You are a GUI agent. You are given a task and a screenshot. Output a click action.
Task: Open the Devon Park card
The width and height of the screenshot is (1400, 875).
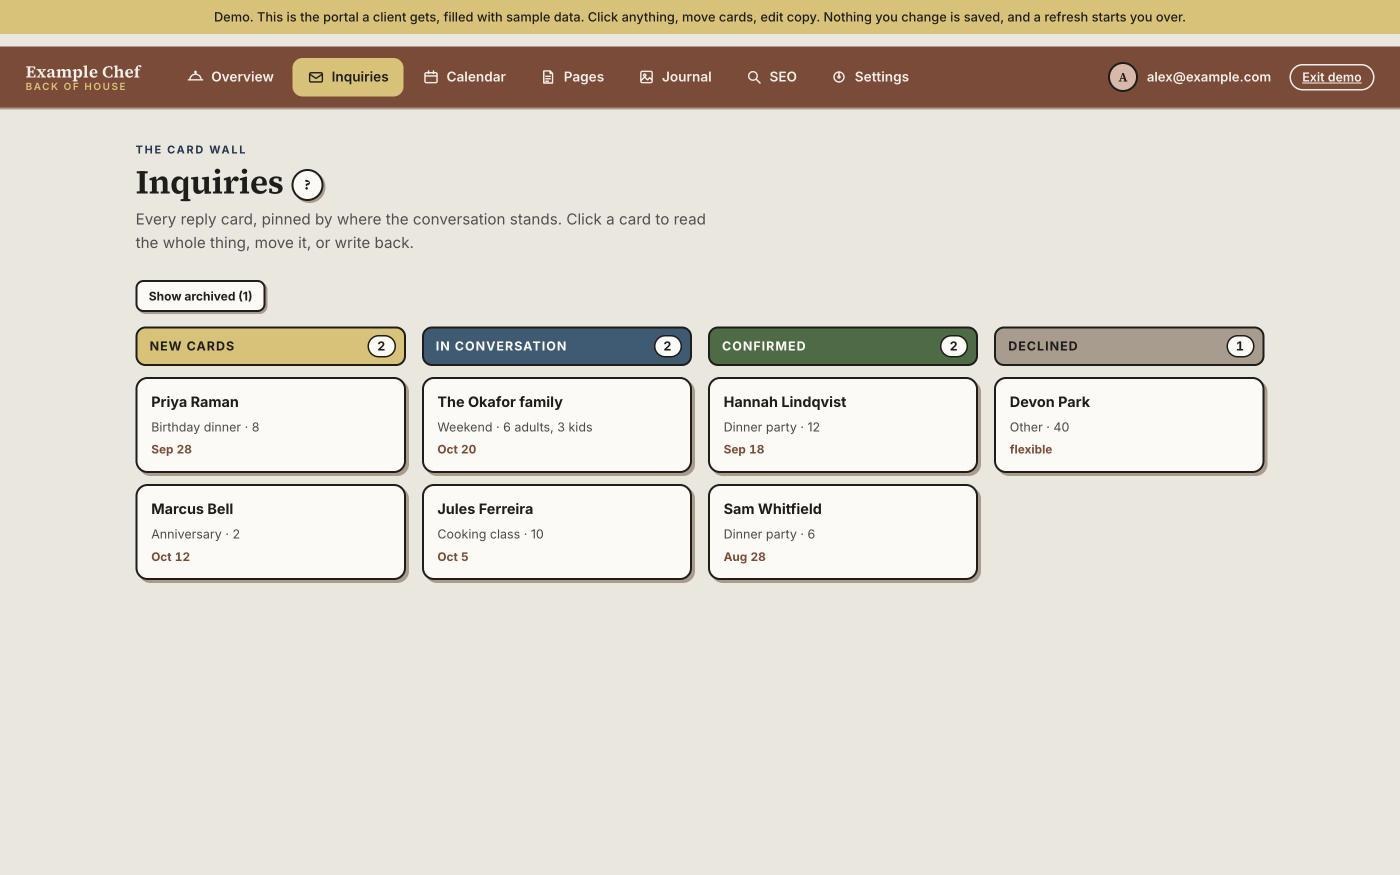click(x=1128, y=425)
